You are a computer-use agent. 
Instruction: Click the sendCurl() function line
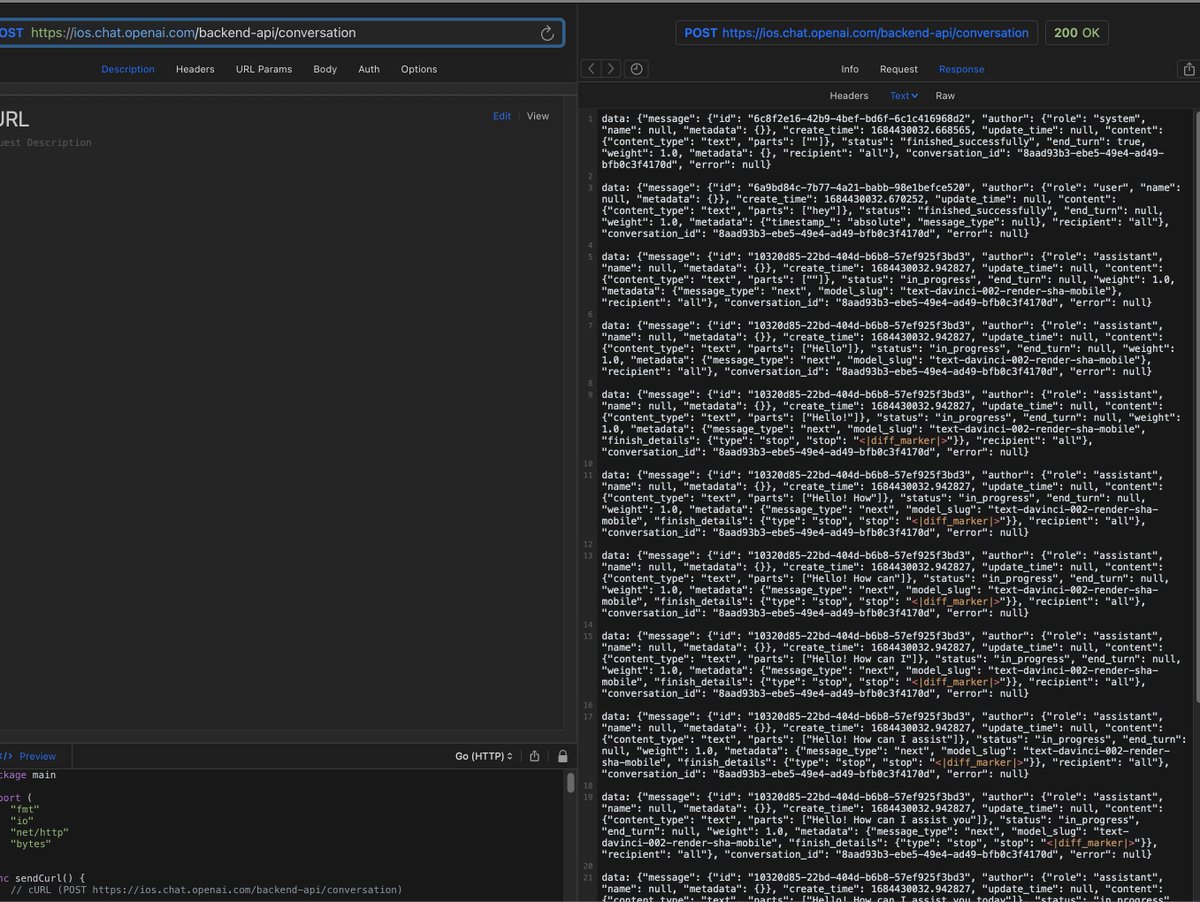point(43,877)
